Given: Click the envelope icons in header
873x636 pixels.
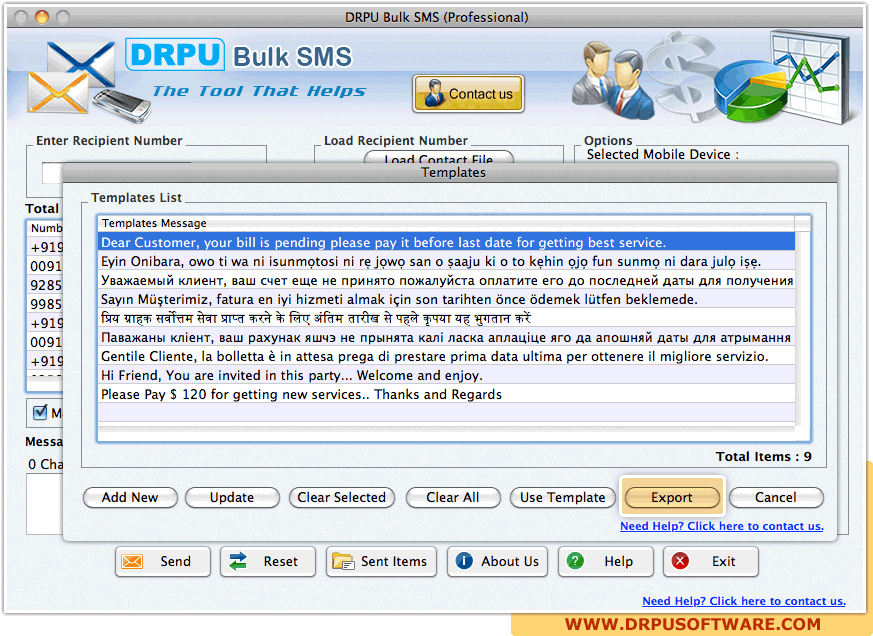Looking at the screenshot, I should tap(71, 77).
